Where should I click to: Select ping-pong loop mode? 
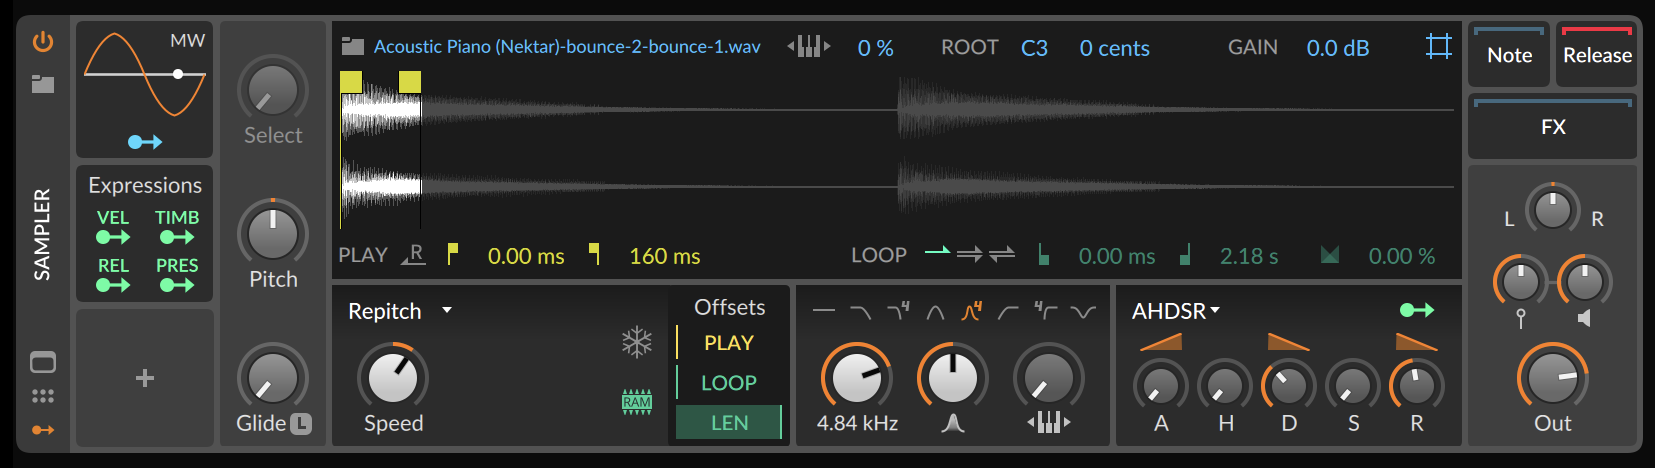tap(1002, 255)
